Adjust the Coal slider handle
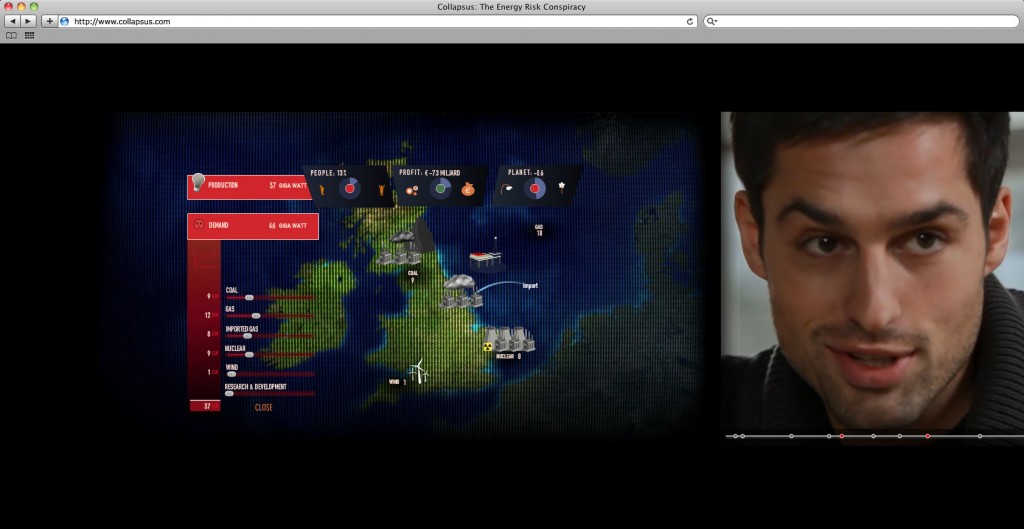 point(249,297)
